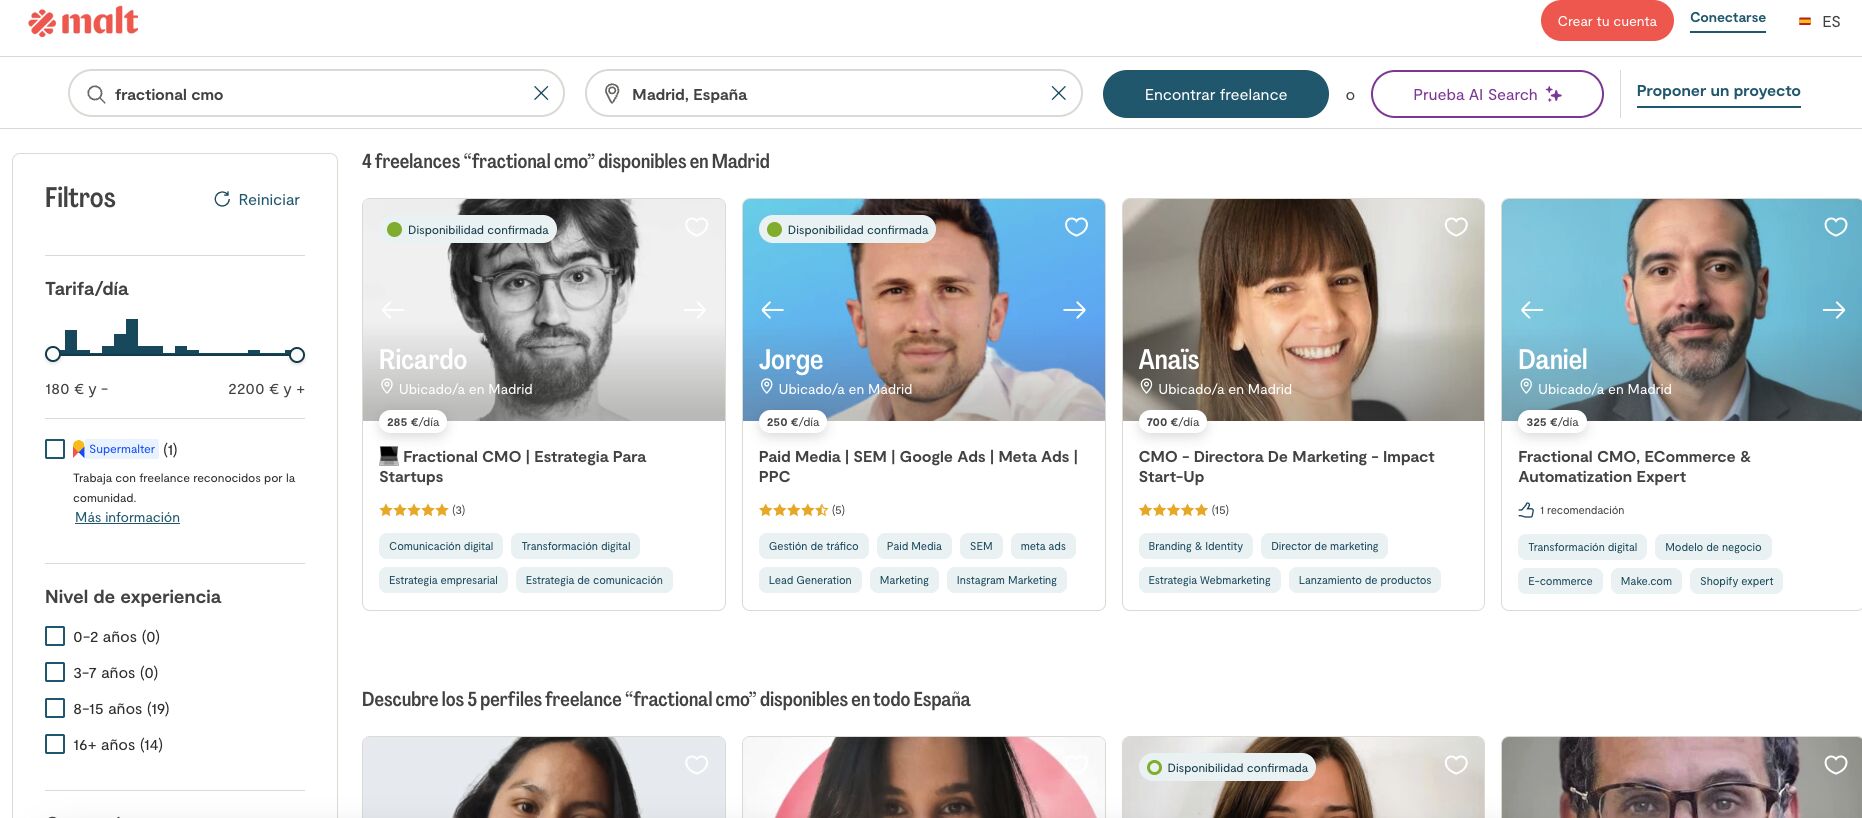Favorite Jorge's profile with the heart
This screenshot has height=818, width=1862.
coord(1076,227)
